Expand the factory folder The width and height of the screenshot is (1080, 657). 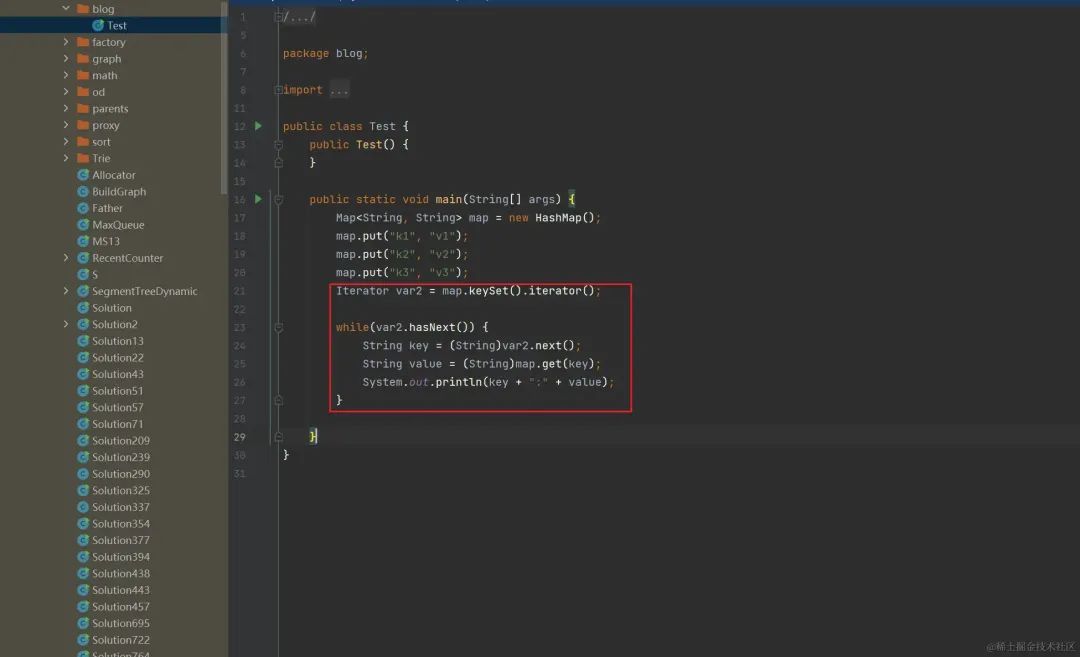point(66,42)
